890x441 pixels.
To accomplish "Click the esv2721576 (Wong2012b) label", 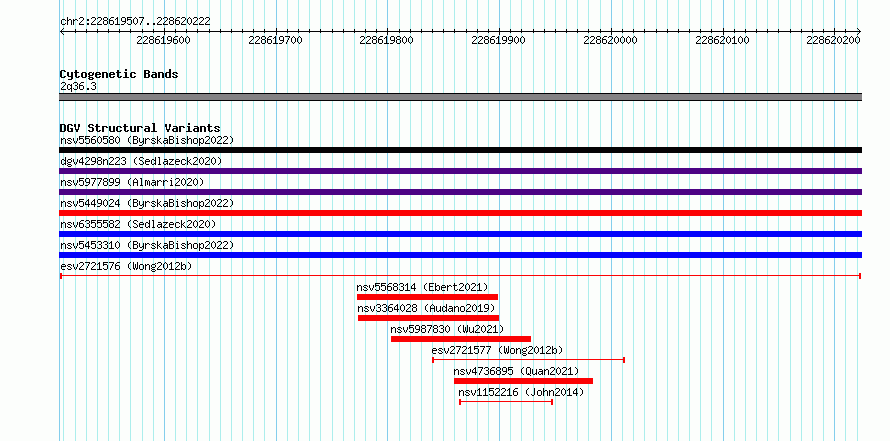I will [126, 266].
